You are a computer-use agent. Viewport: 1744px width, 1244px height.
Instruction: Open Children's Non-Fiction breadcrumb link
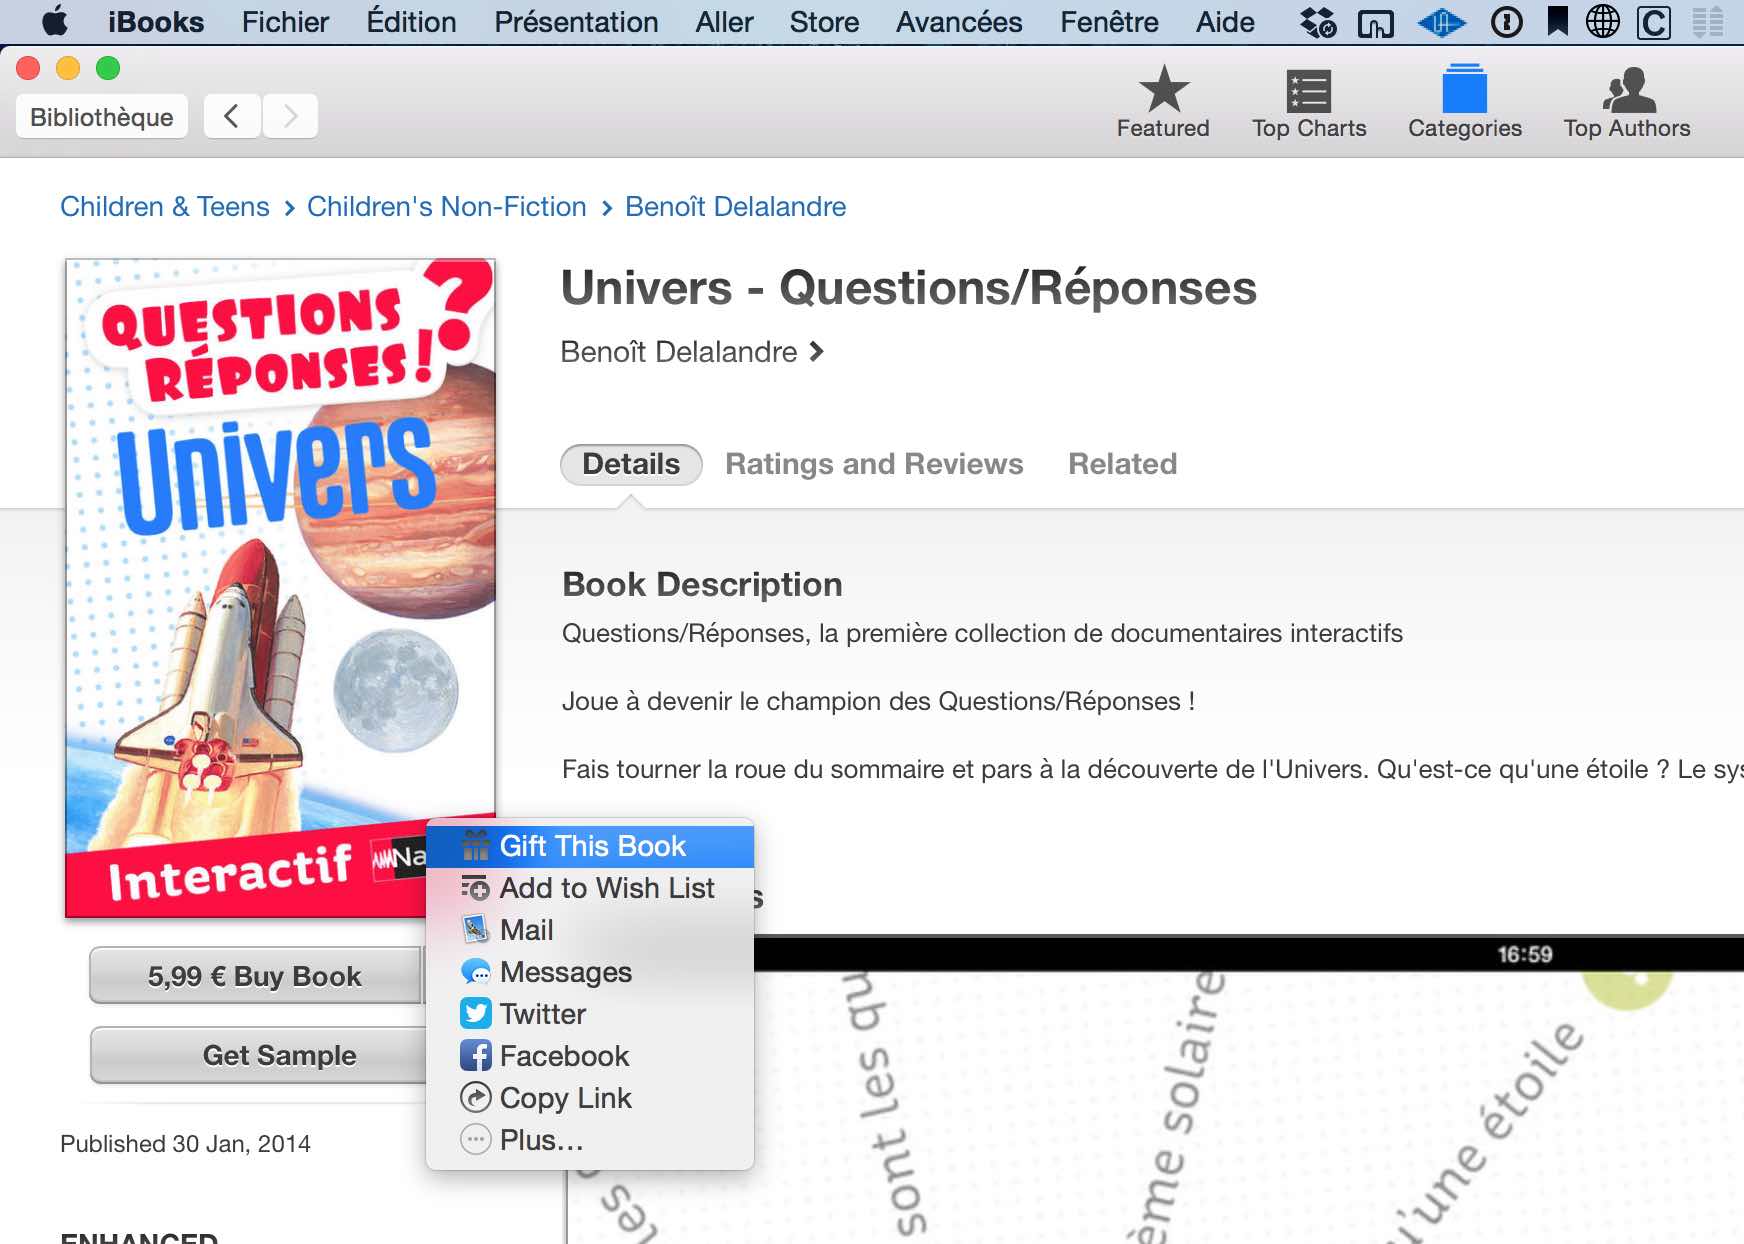447,206
